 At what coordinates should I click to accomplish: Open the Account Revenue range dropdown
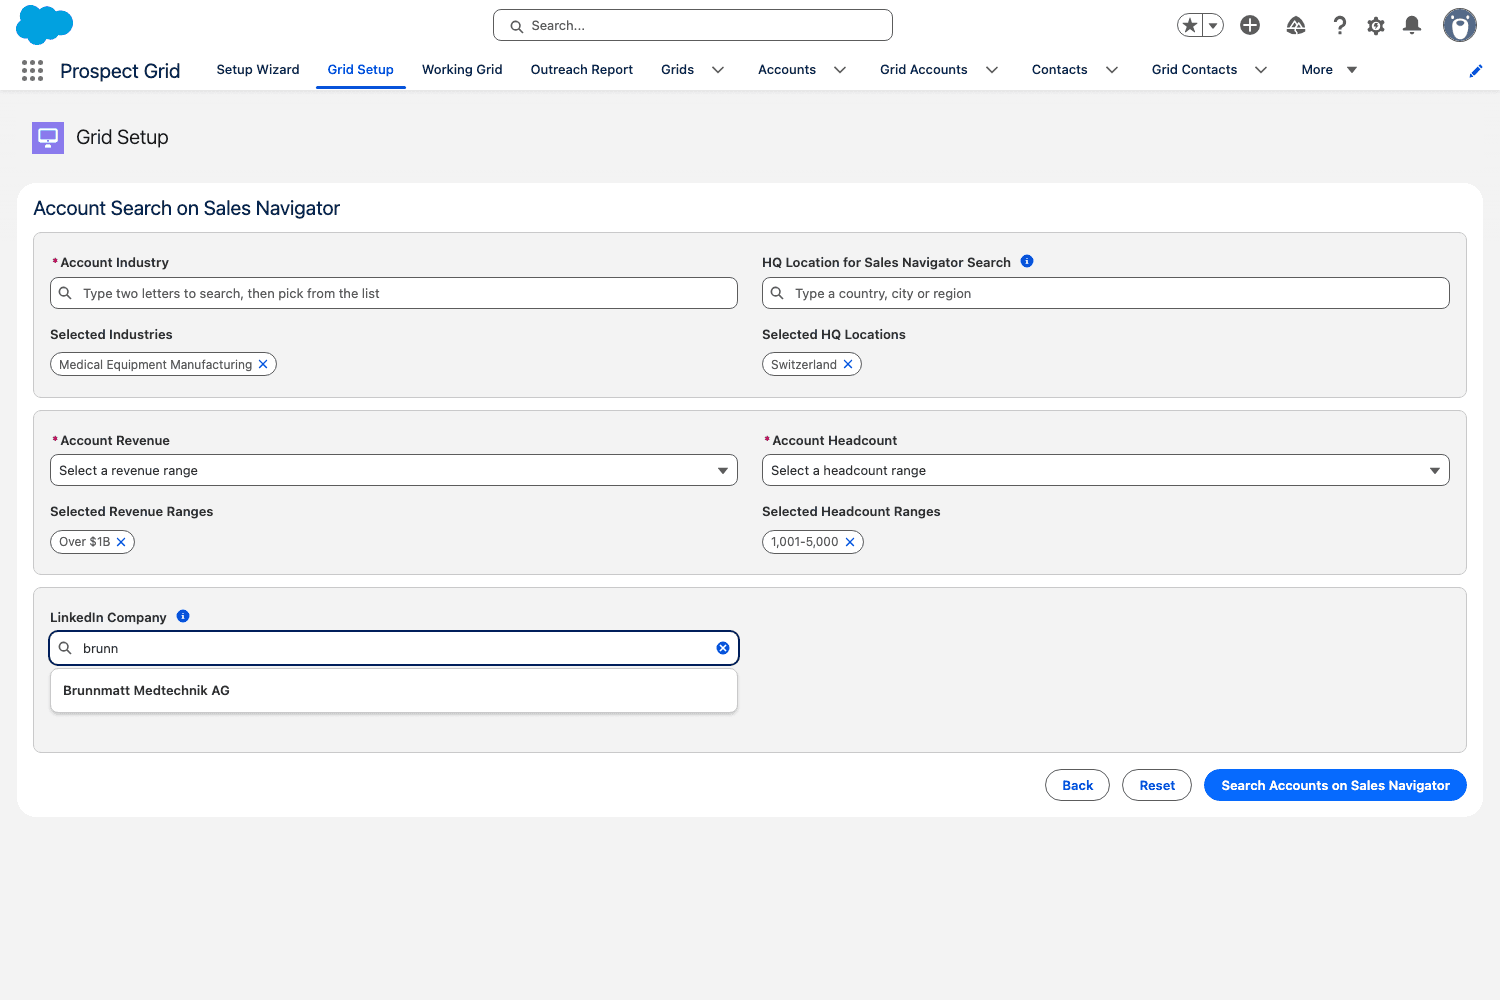(x=394, y=470)
